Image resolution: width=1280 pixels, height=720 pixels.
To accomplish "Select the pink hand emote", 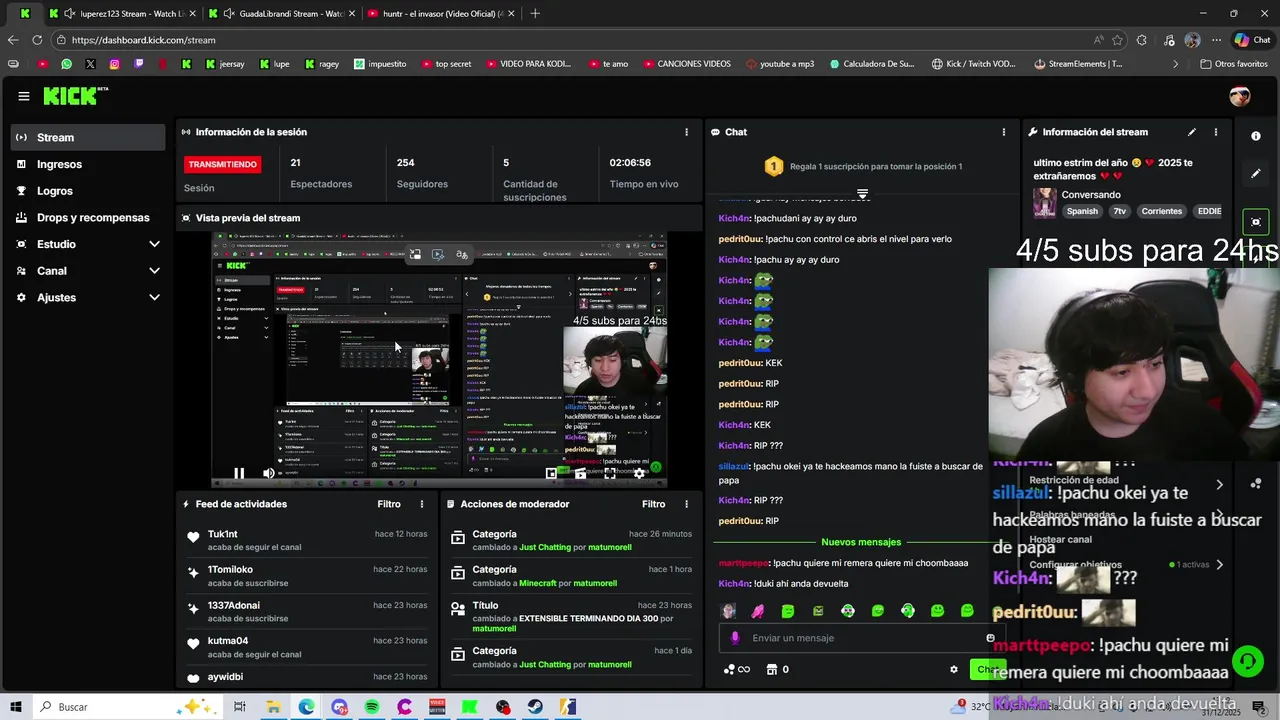I will point(758,611).
